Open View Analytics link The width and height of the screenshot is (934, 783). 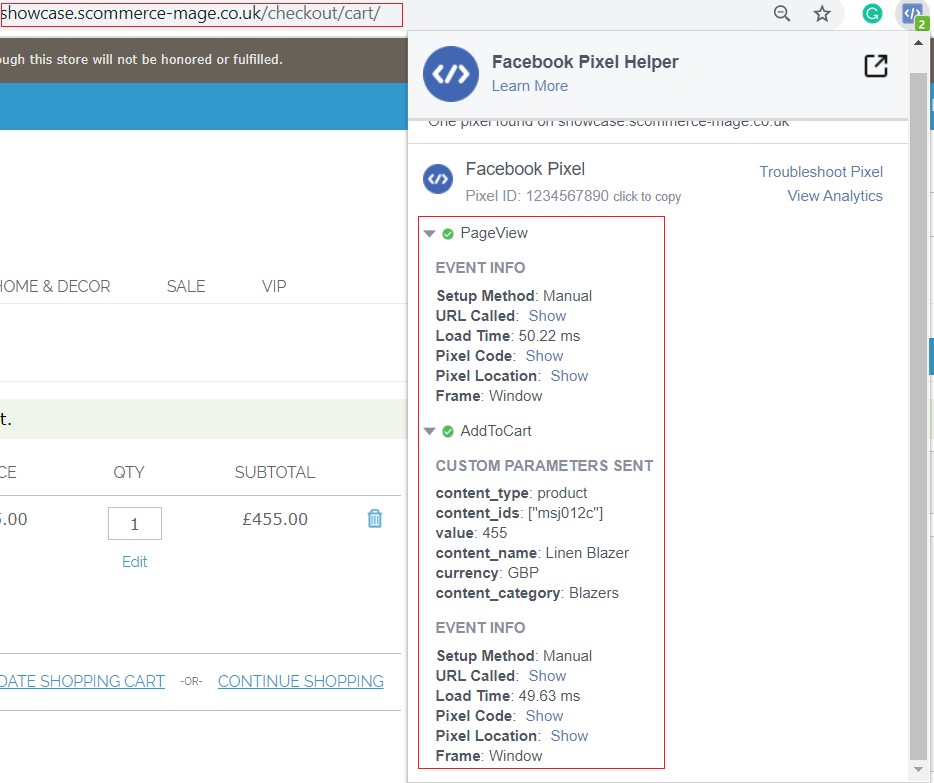tap(834, 196)
